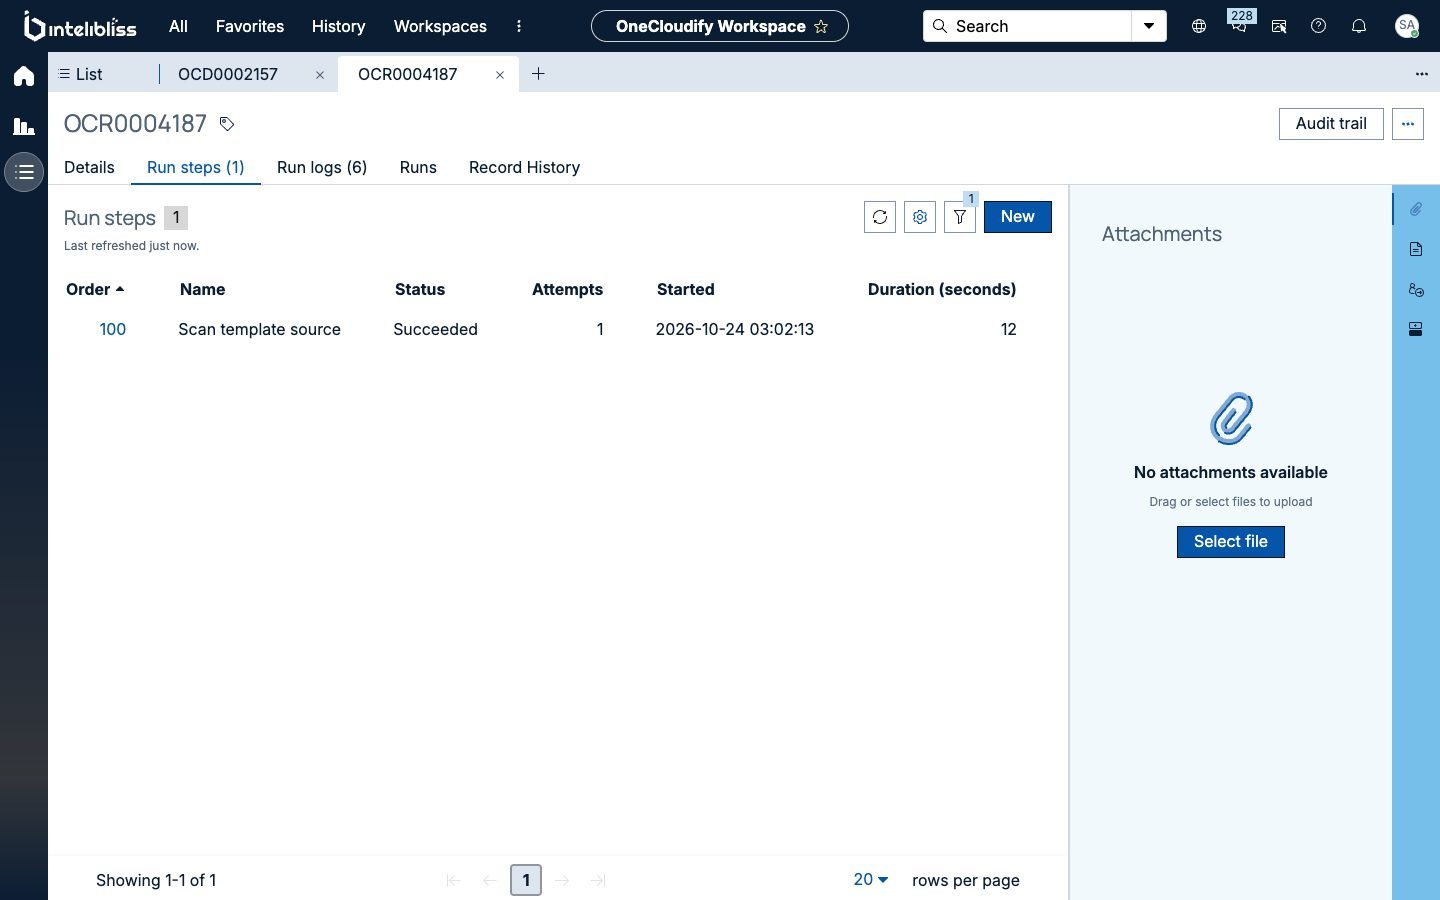Open the help question mark icon
This screenshot has width=1440, height=900.
1319,26
